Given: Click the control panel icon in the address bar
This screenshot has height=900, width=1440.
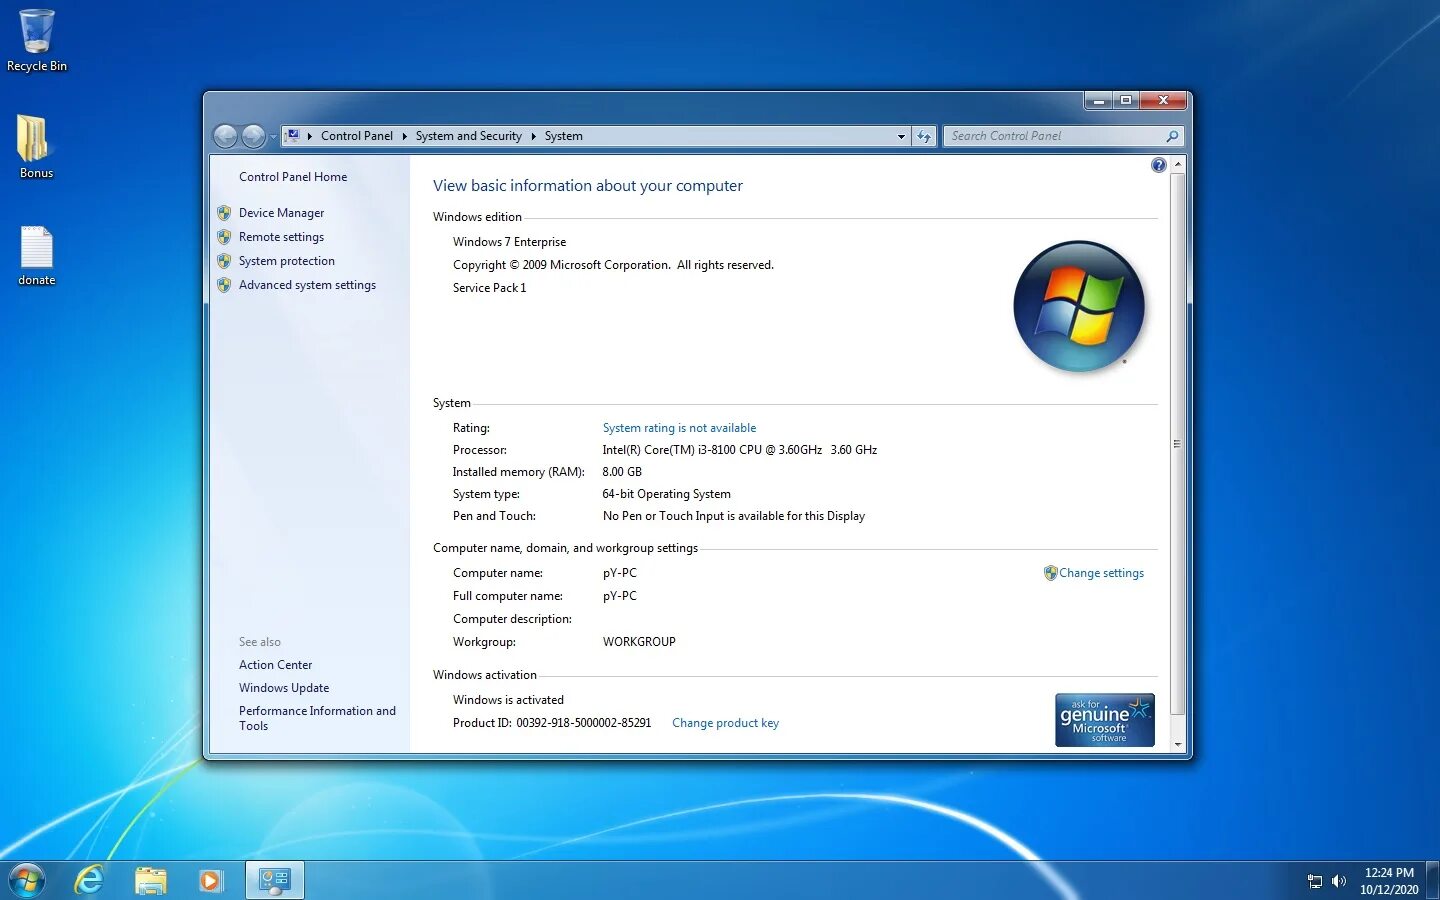Looking at the screenshot, I should tap(293, 136).
